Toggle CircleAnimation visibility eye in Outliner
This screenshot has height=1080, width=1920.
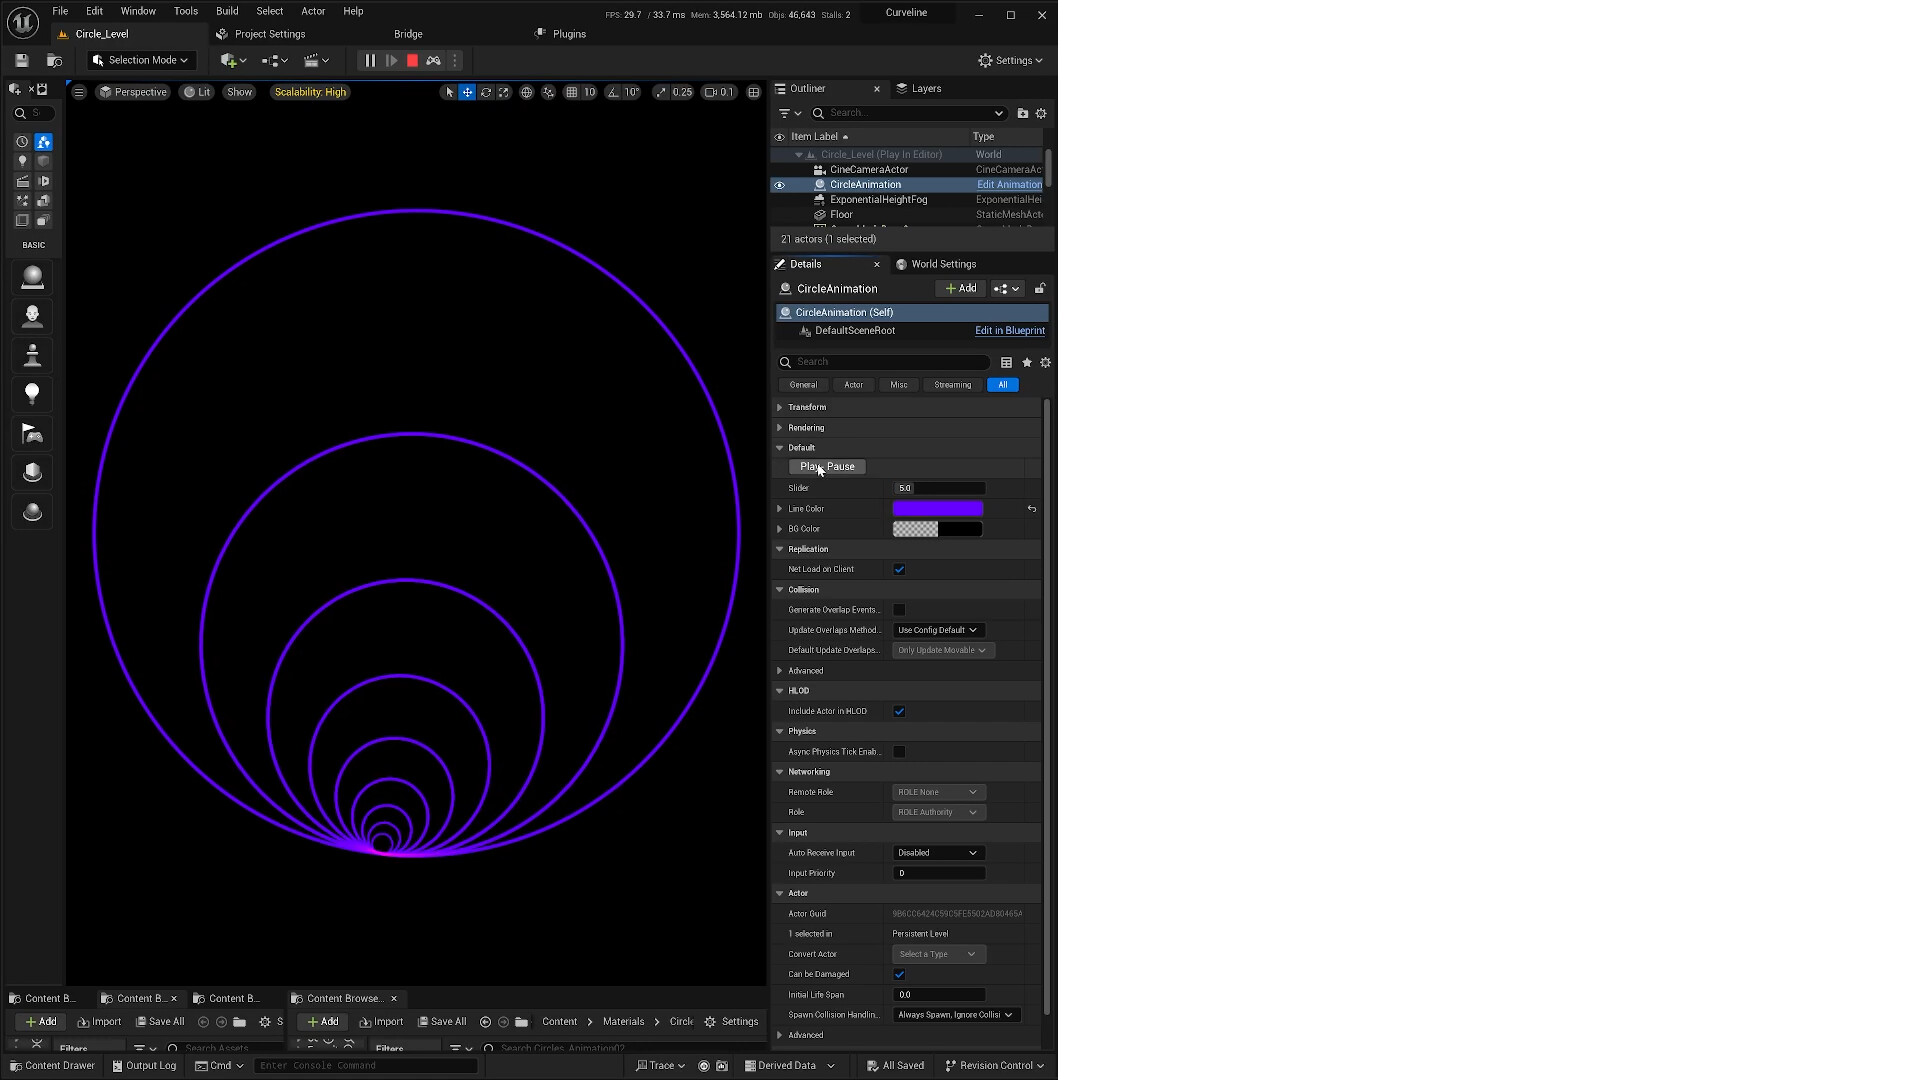pos(779,185)
